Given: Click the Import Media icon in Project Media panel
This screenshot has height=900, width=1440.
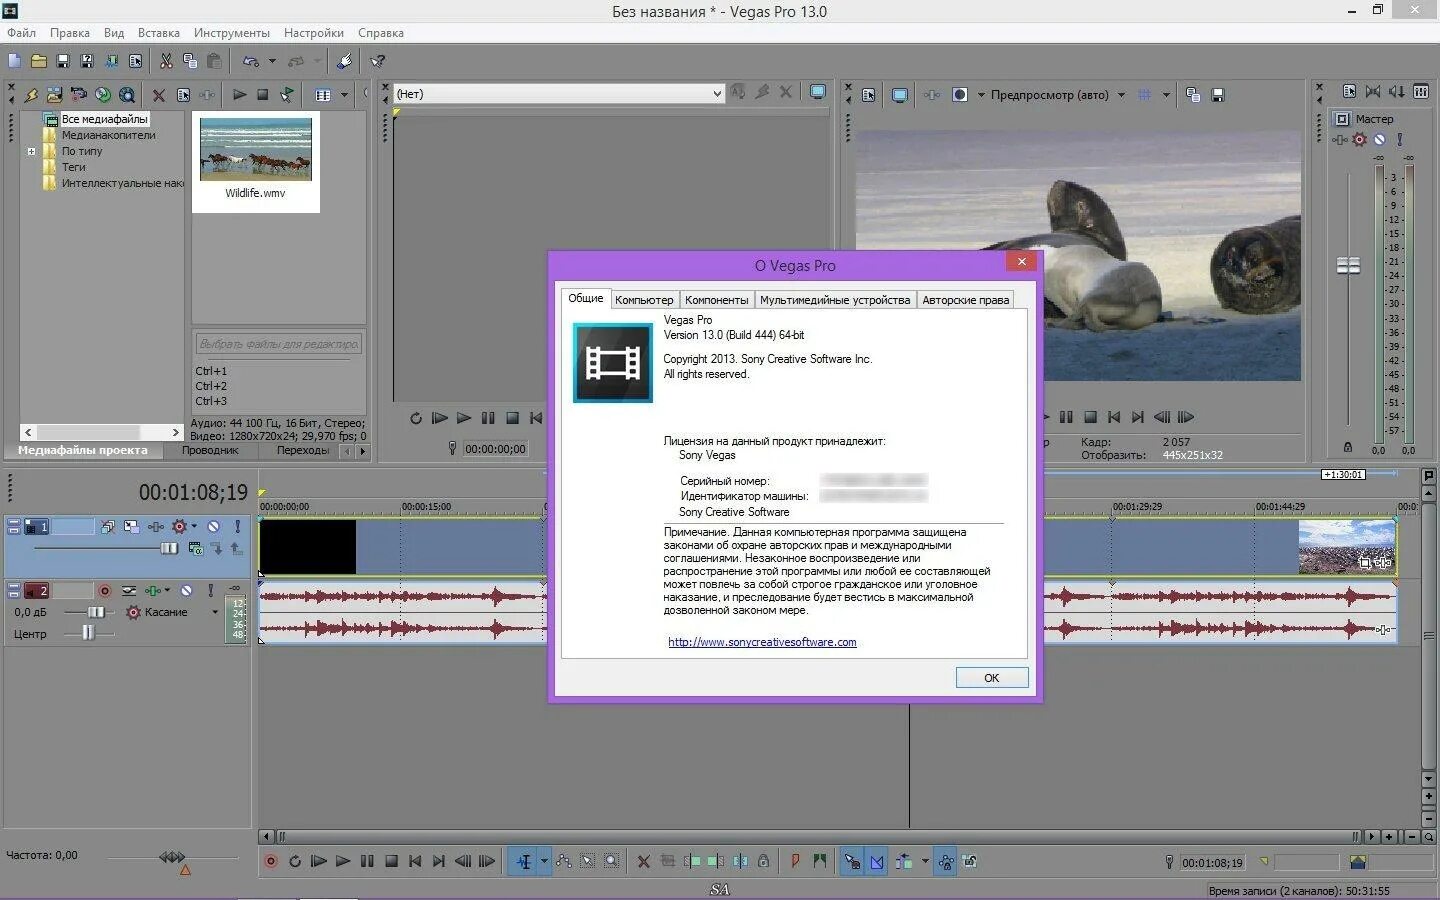Looking at the screenshot, I should pos(55,95).
